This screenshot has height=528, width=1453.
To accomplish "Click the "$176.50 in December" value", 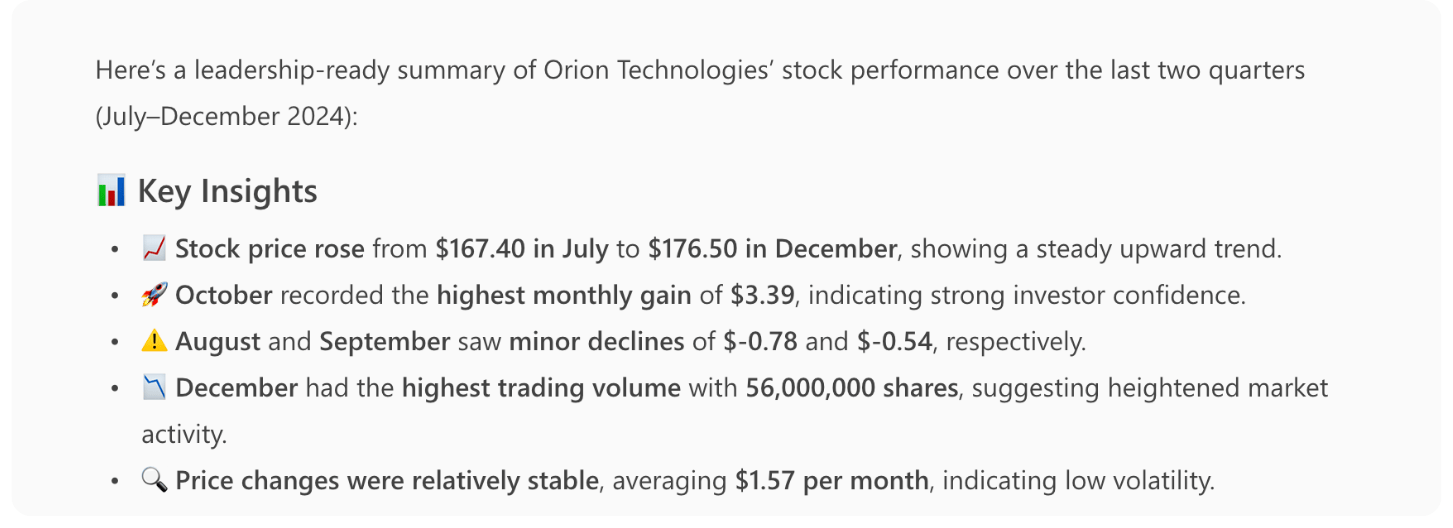I will (x=772, y=249).
